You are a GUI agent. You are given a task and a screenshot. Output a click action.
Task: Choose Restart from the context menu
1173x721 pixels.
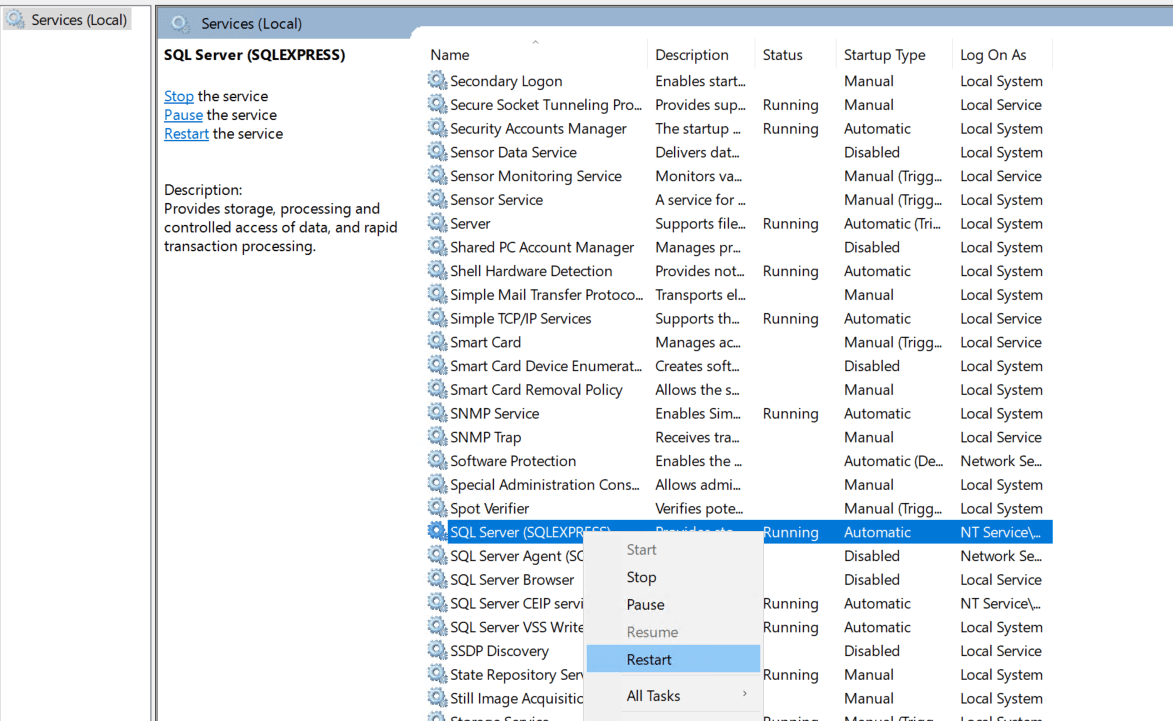[x=649, y=659]
